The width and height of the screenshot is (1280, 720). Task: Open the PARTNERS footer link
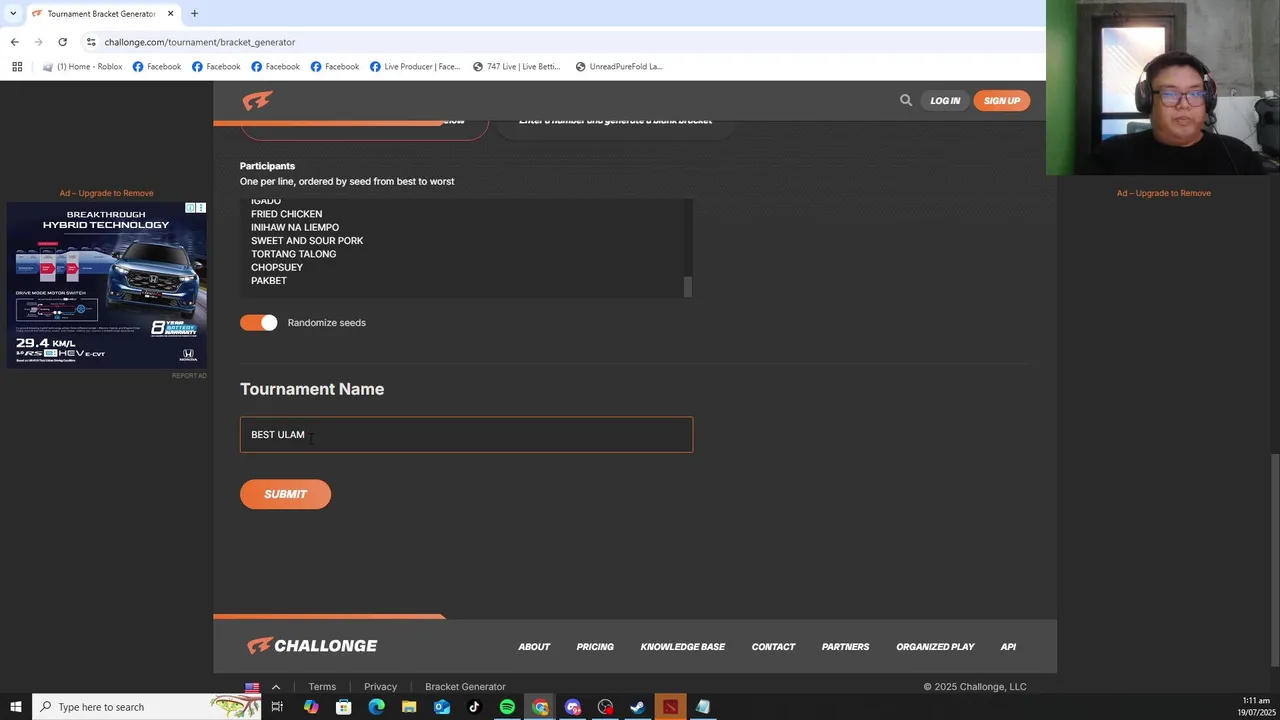pos(845,647)
